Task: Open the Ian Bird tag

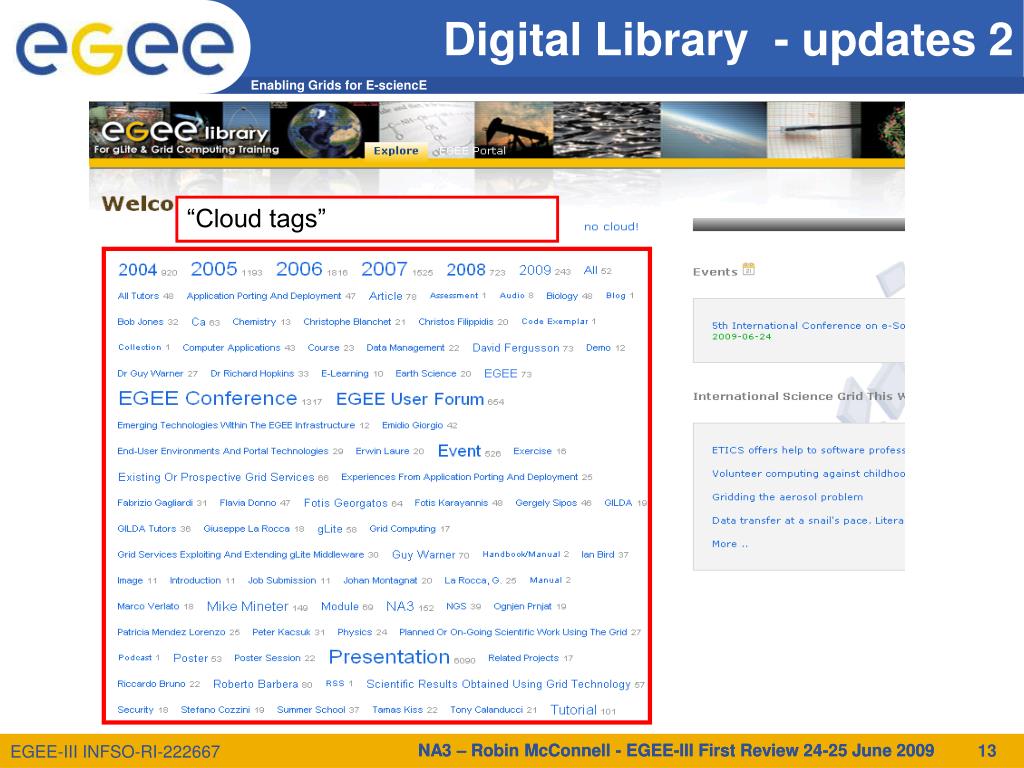Action: (598, 554)
